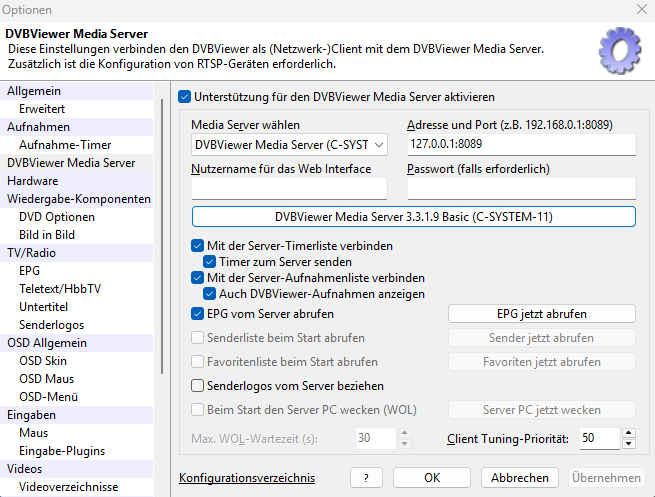The width and height of the screenshot is (655, 497).
Task: Open Maus input settings
Action: point(76,433)
